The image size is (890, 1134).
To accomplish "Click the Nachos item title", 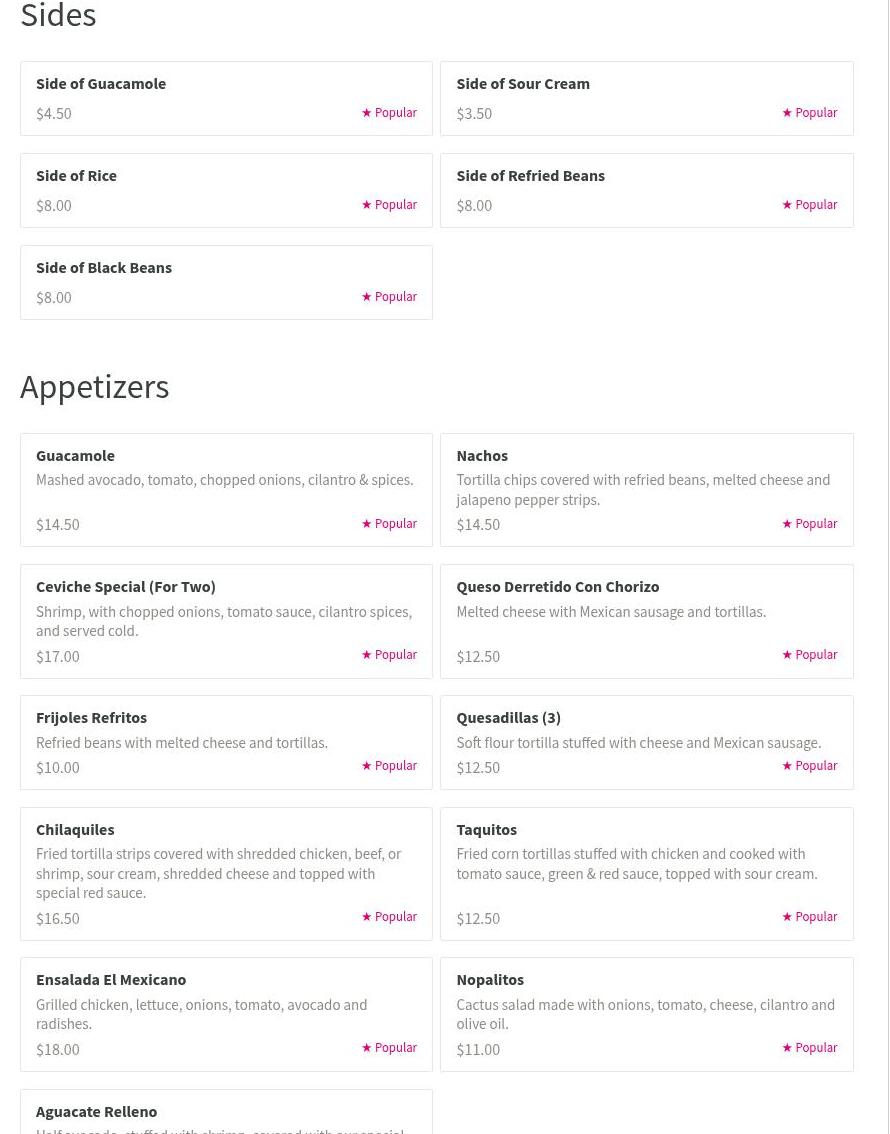I will click(482, 456).
